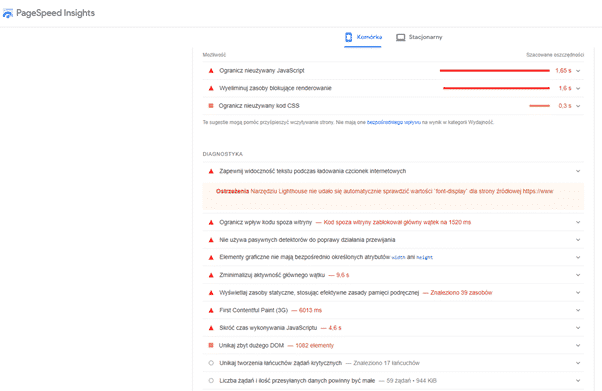The image size is (602, 391).
Task: Switch to the Stacjonarny tab
Action: 419,37
